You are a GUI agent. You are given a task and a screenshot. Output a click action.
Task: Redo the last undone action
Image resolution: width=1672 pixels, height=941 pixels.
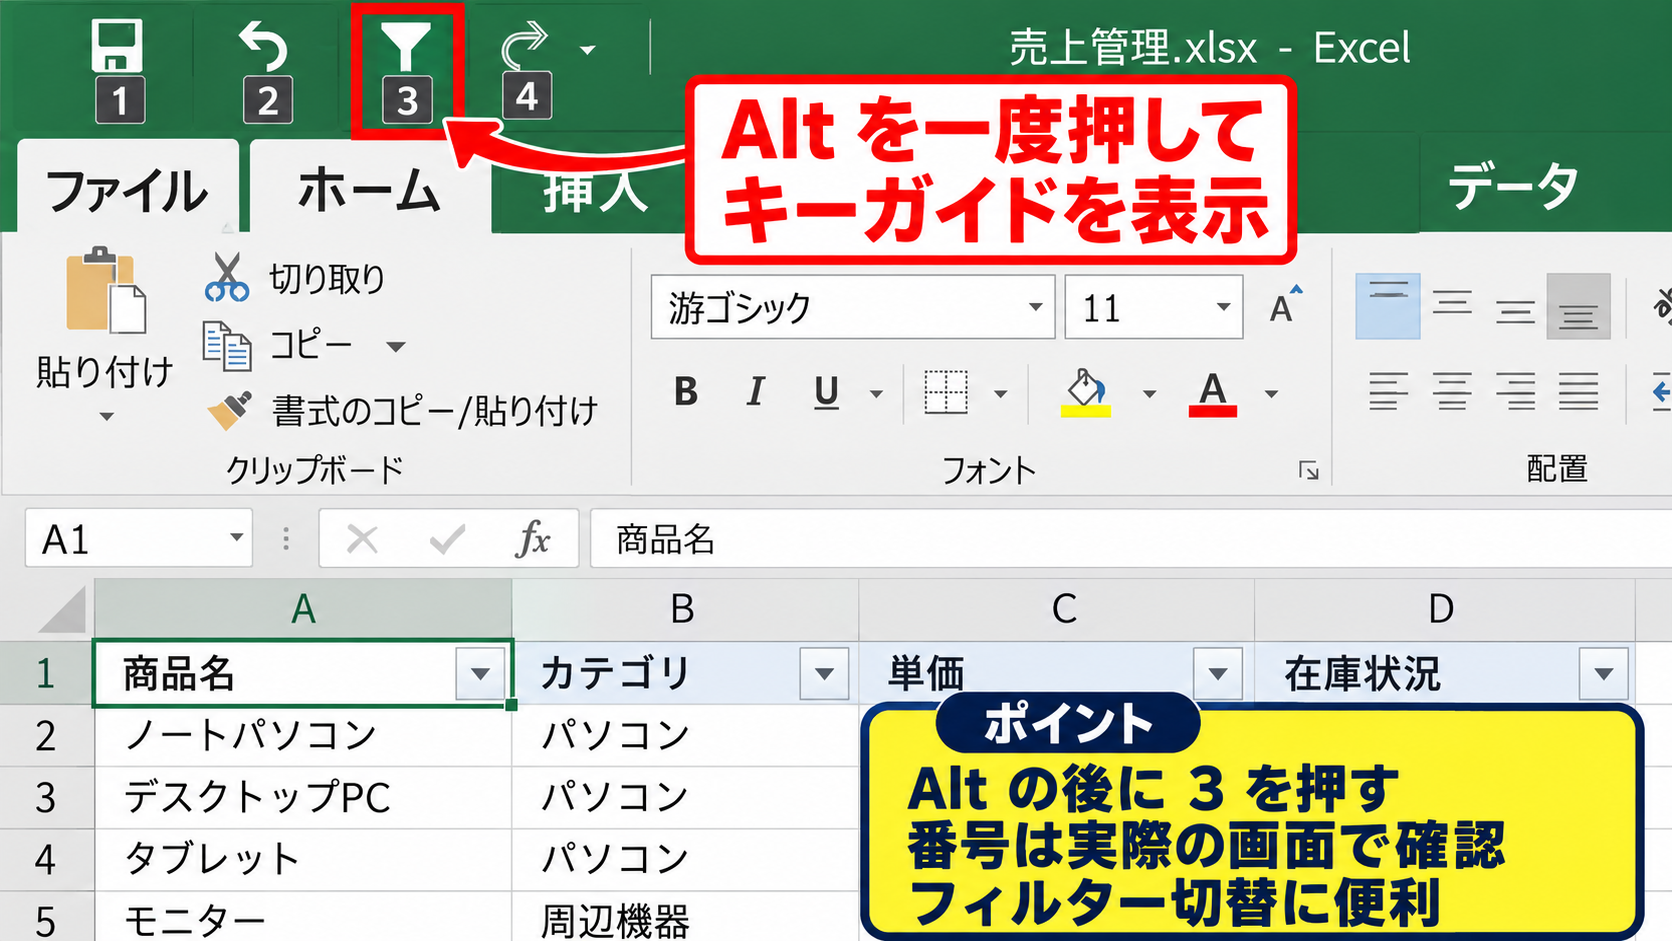(x=526, y=46)
